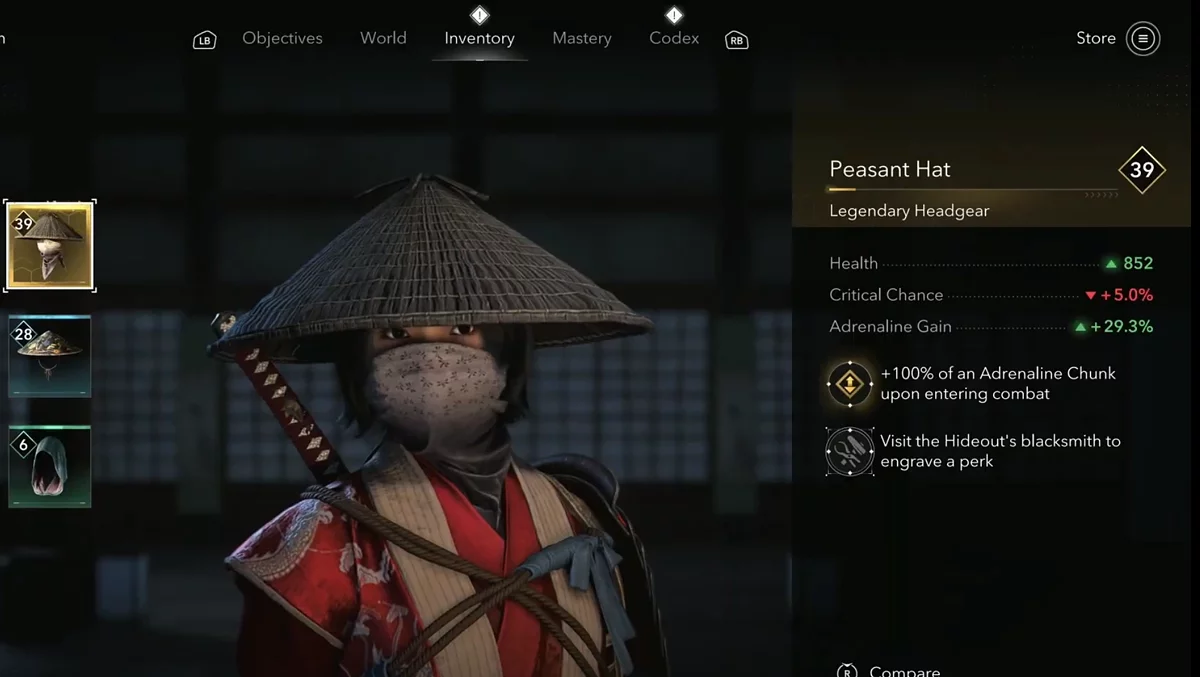This screenshot has height=677, width=1200.
Task: Click alert marker above Codex tab
Action: (x=674, y=15)
